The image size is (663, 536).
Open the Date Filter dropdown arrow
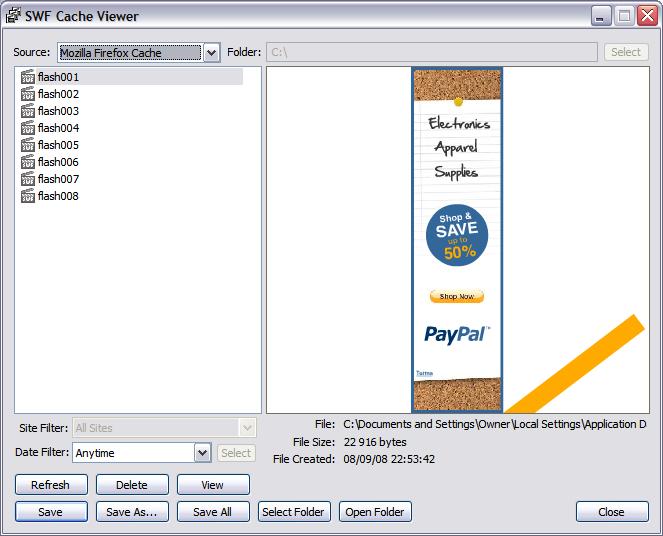tap(203, 453)
